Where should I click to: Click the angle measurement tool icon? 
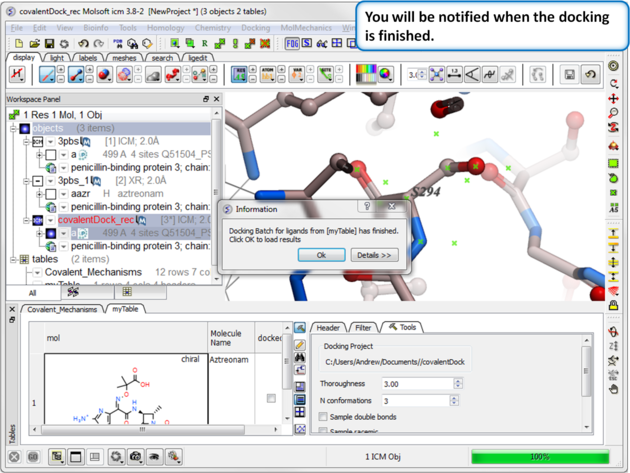tap(472, 74)
